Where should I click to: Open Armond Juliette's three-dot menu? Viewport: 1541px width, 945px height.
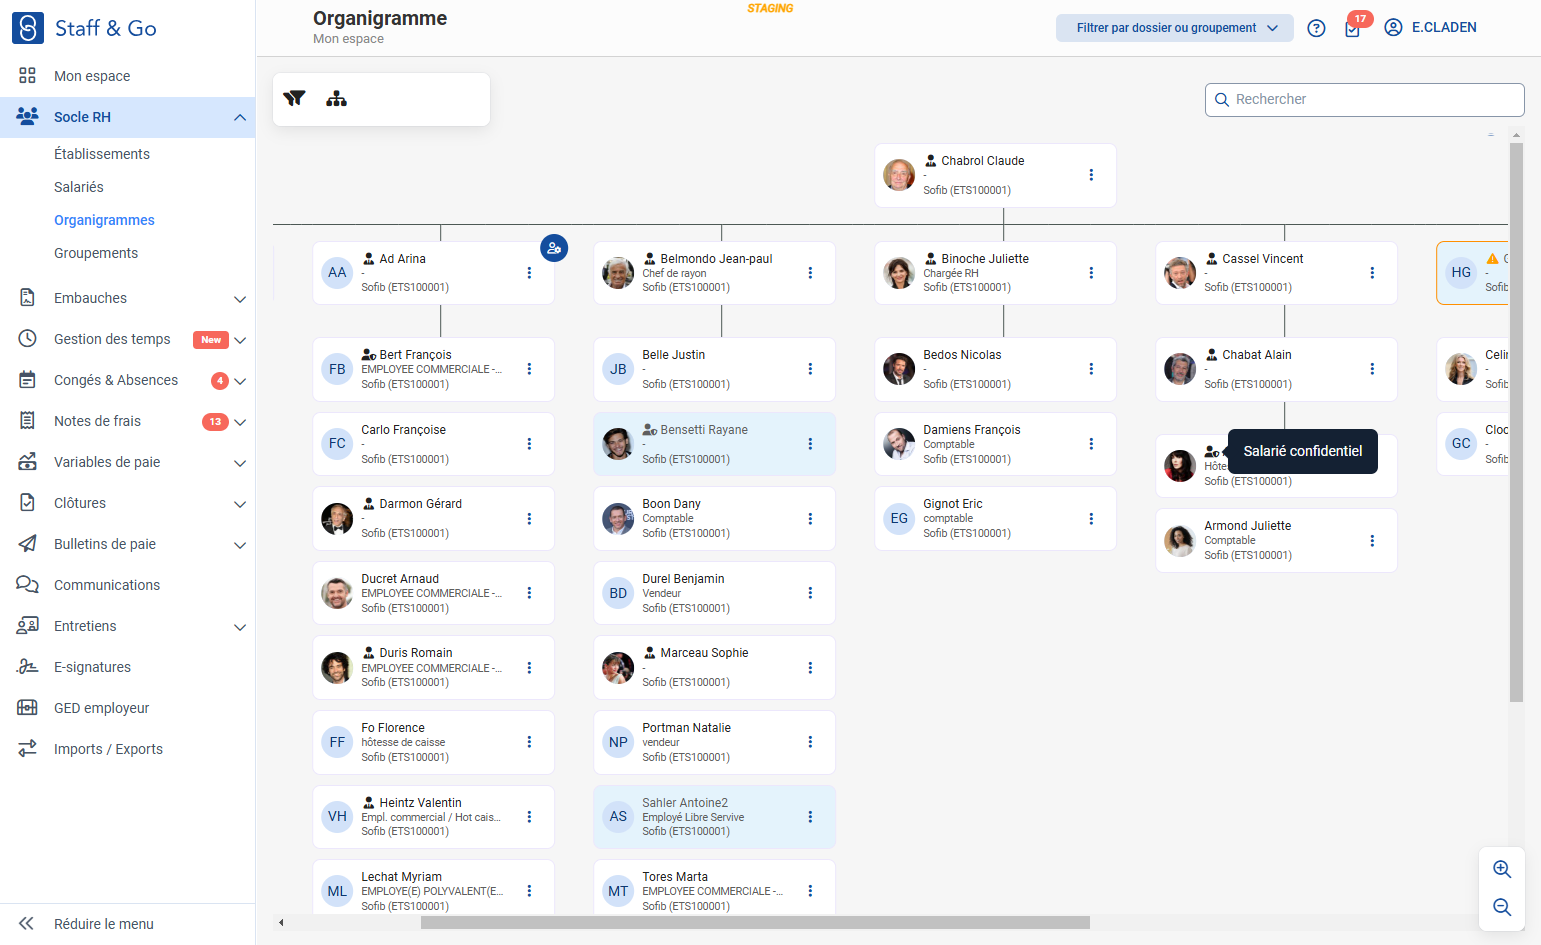point(1372,541)
